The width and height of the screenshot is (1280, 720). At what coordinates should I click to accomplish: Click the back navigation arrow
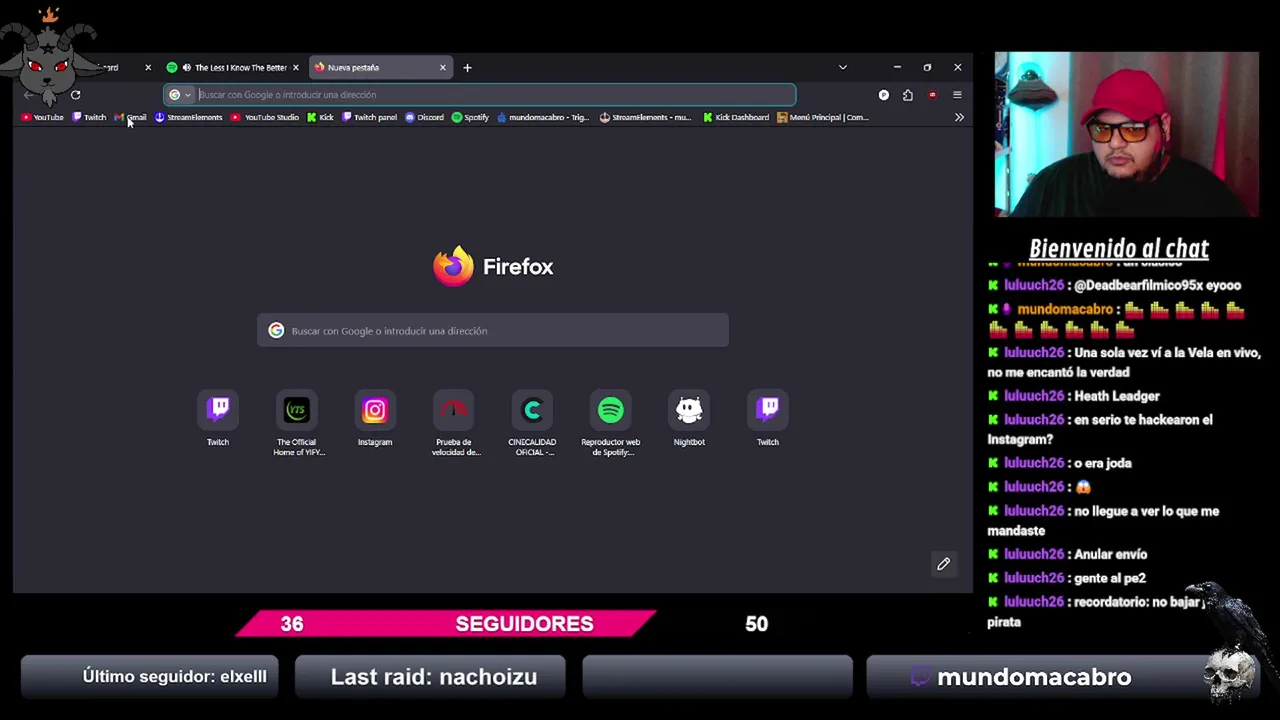tap(28, 95)
